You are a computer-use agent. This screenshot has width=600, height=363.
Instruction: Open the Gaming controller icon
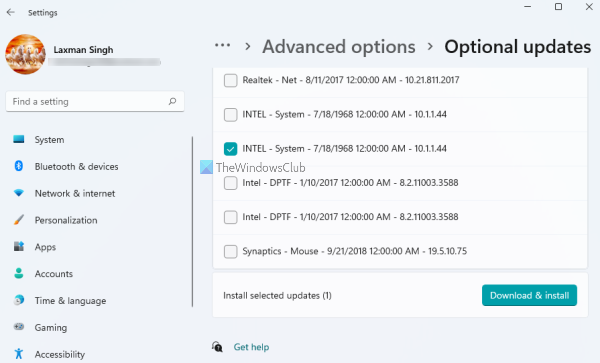19,327
